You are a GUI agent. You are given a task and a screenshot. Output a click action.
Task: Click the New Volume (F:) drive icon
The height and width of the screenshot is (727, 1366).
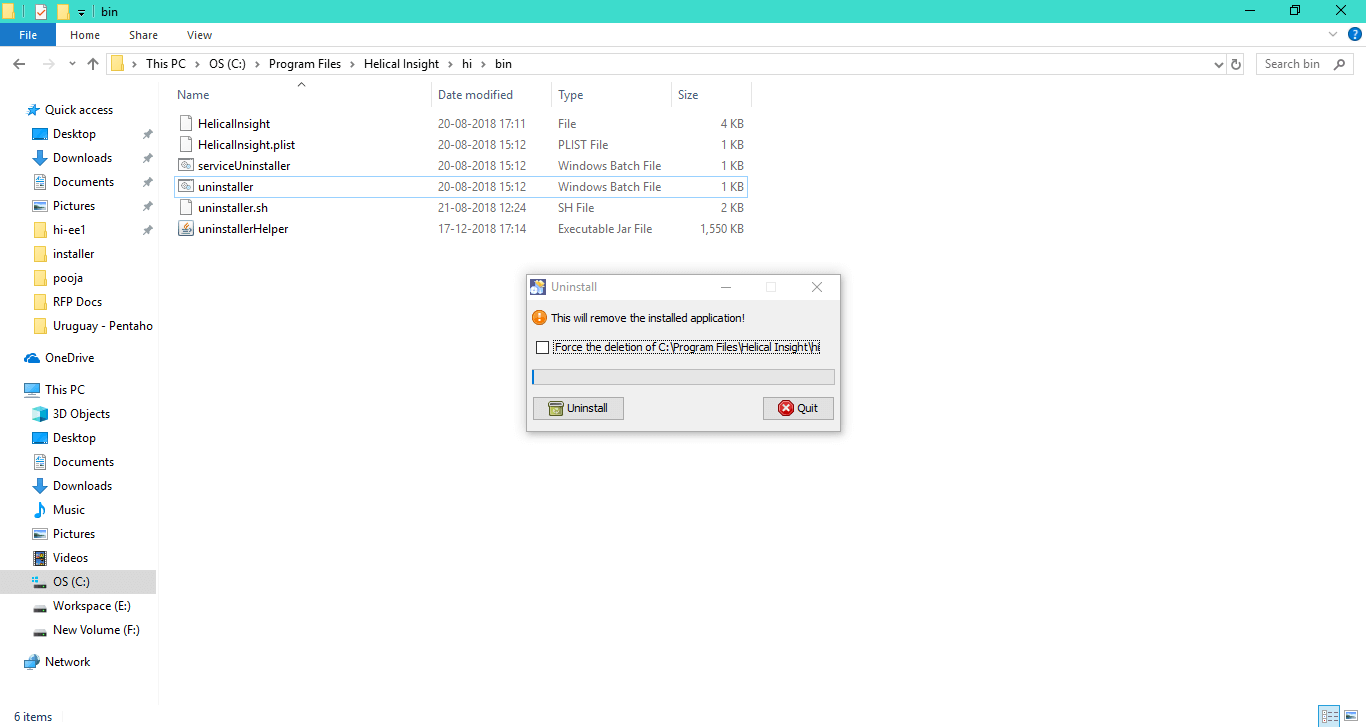click(x=40, y=631)
